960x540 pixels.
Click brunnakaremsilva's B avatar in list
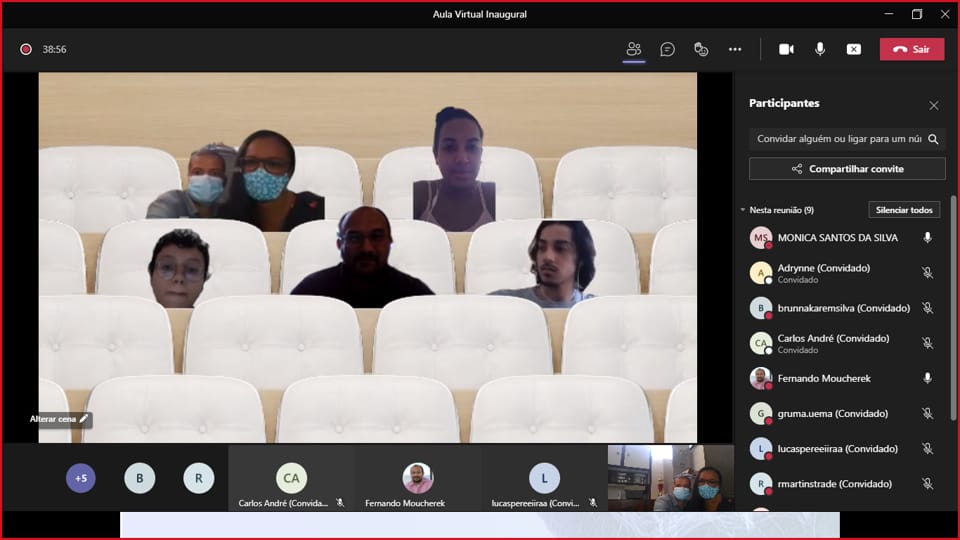pyautogui.click(x=760, y=308)
